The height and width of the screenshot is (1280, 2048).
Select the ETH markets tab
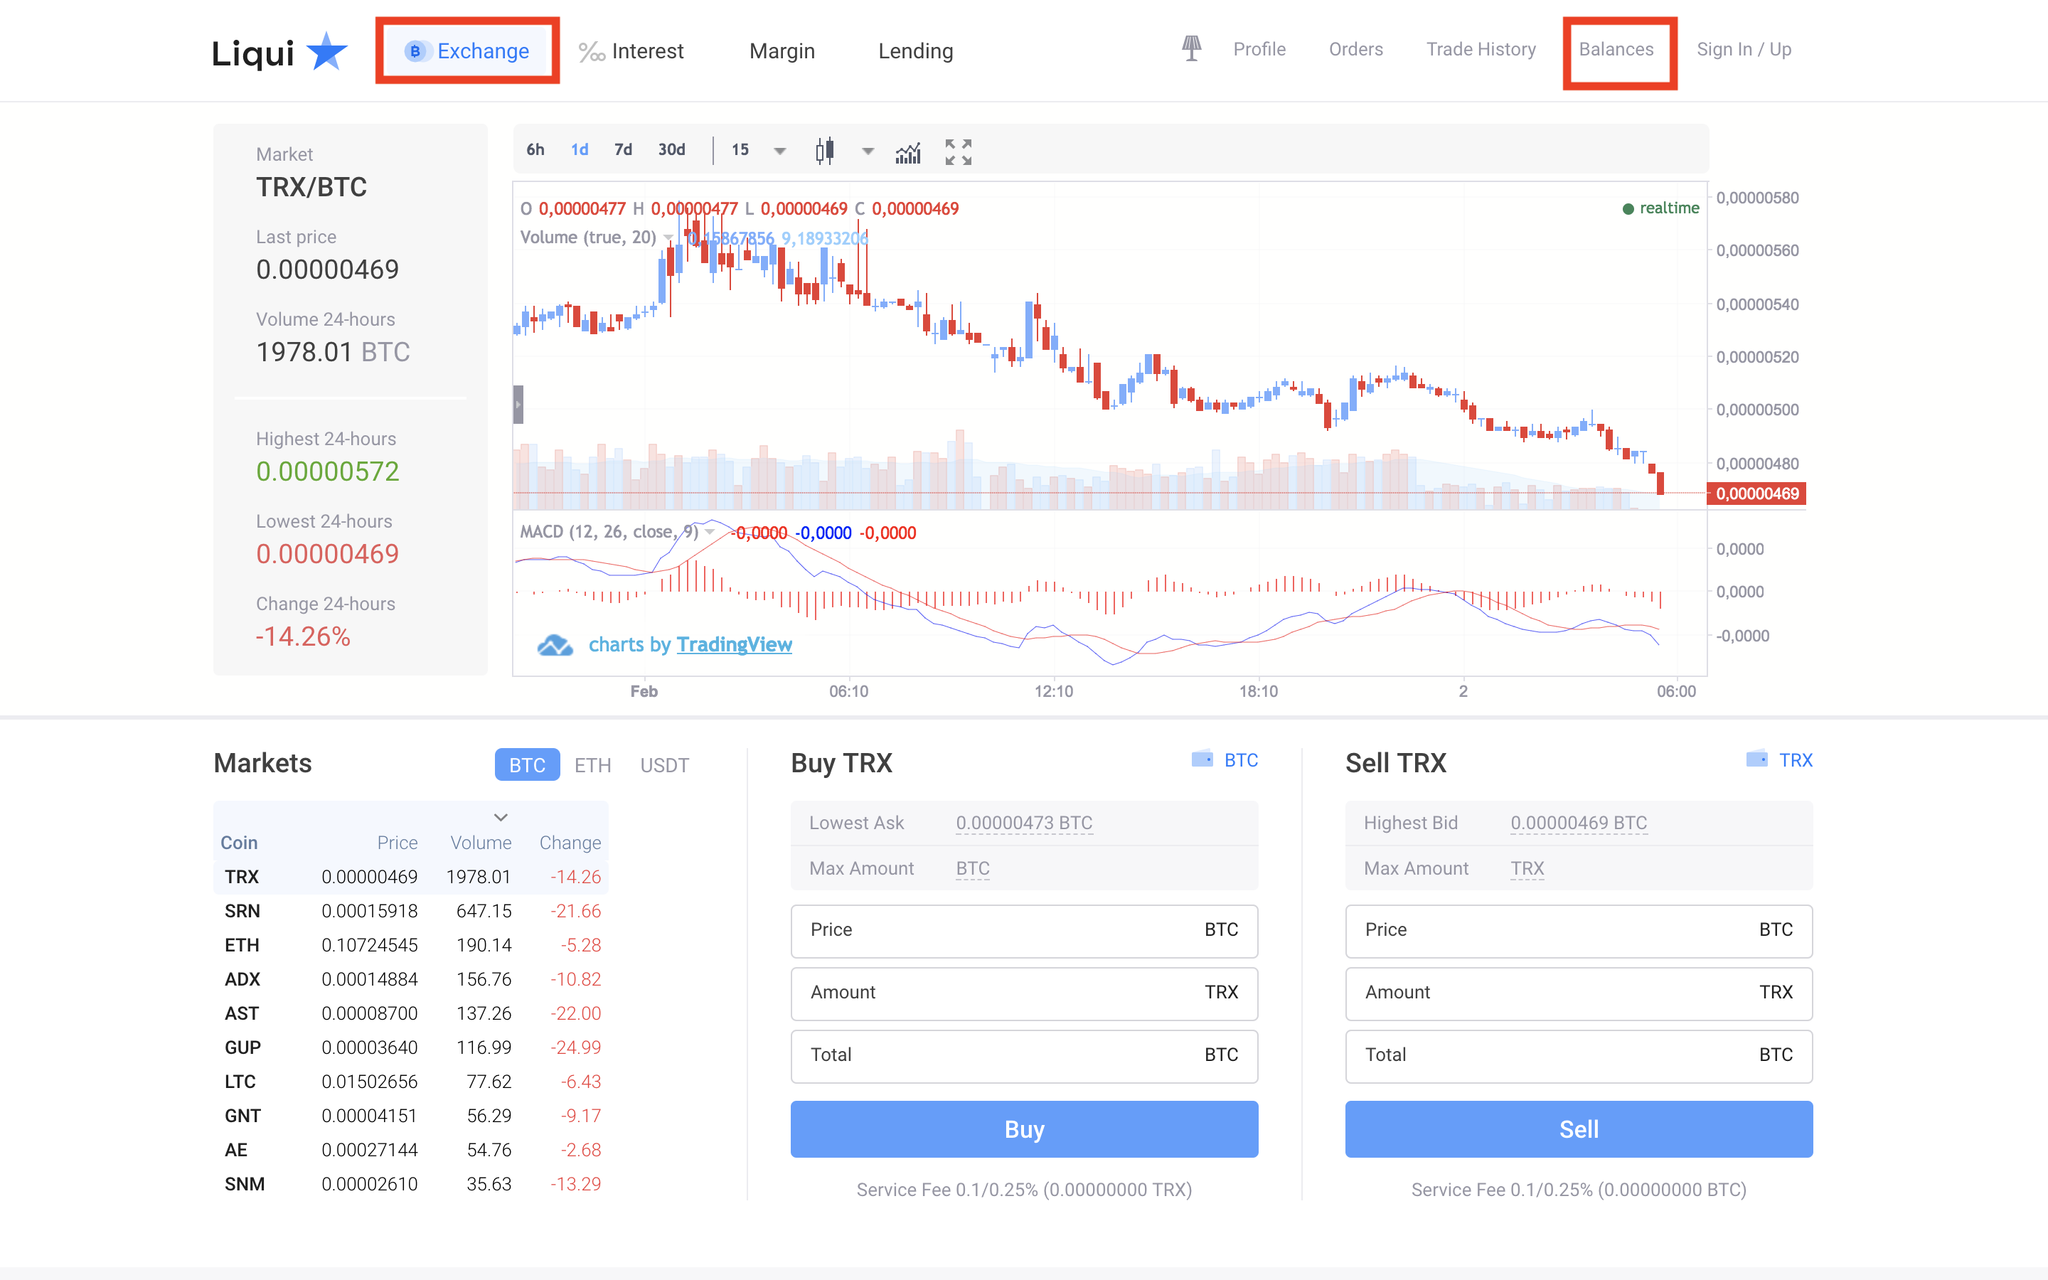click(x=592, y=765)
